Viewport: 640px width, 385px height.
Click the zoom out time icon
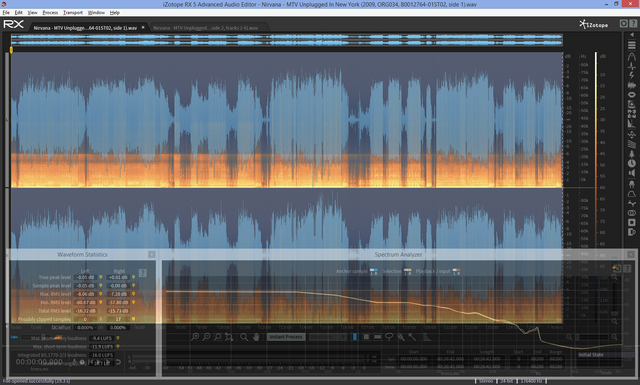pos(207,337)
